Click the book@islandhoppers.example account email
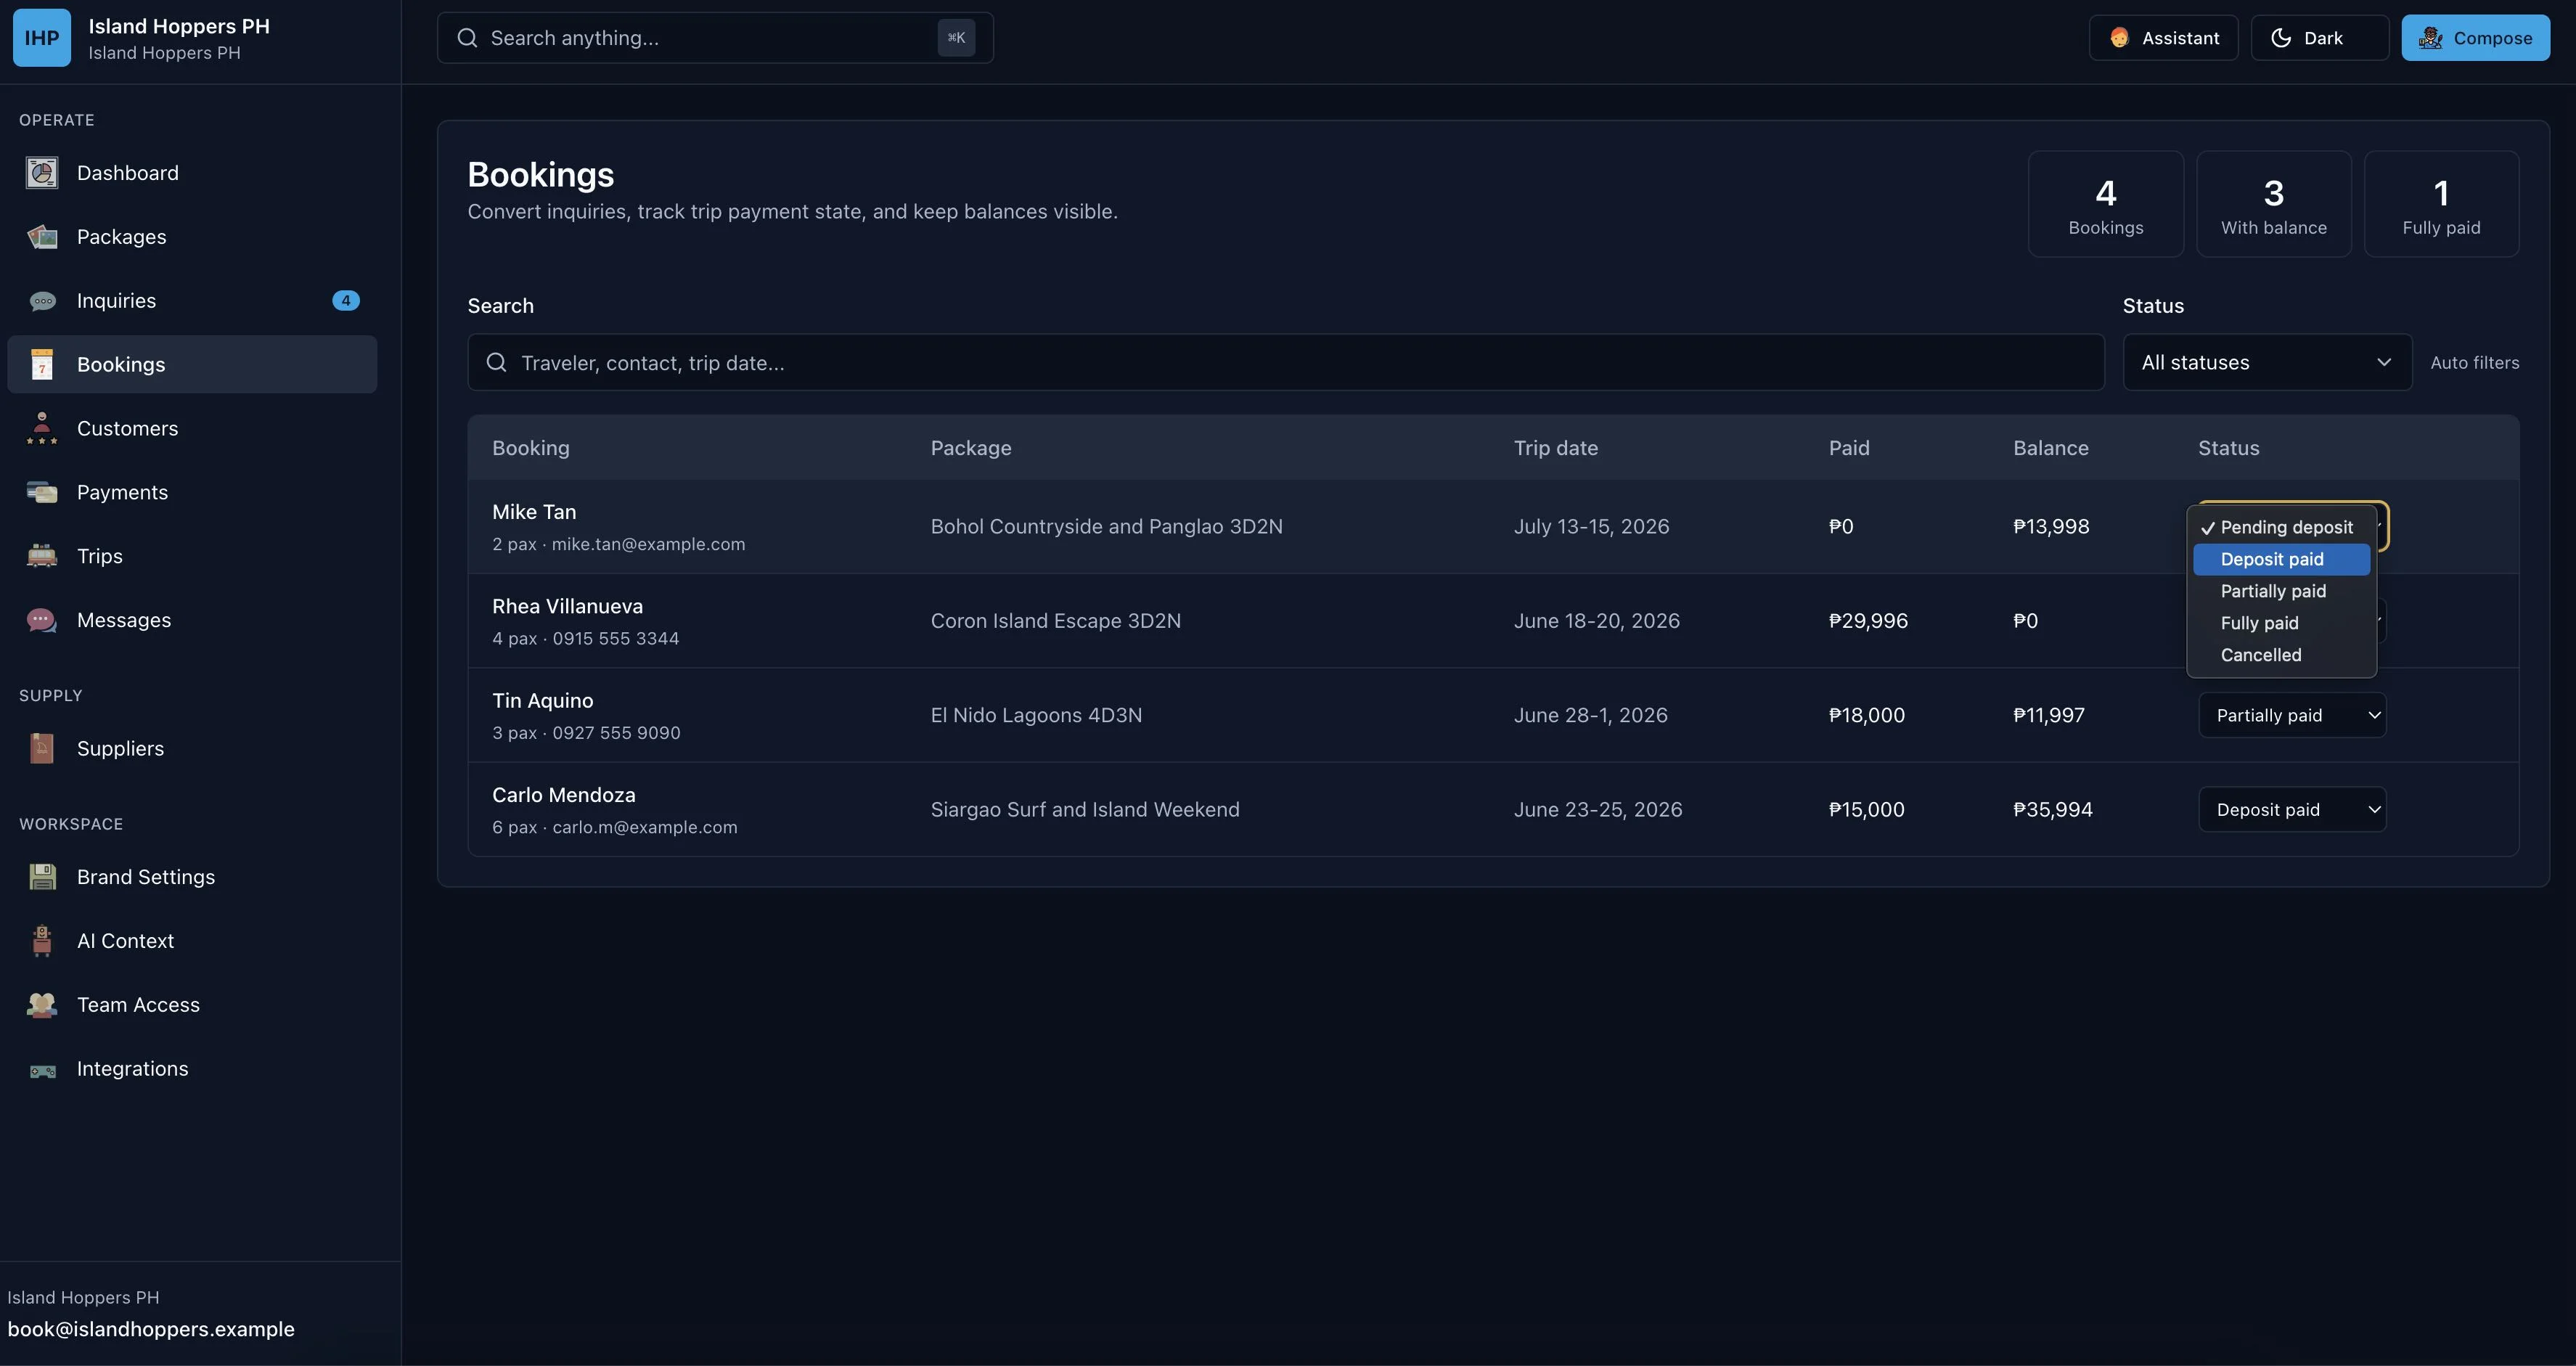This screenshot has height=1366, width=2576. coord(151,1329)
